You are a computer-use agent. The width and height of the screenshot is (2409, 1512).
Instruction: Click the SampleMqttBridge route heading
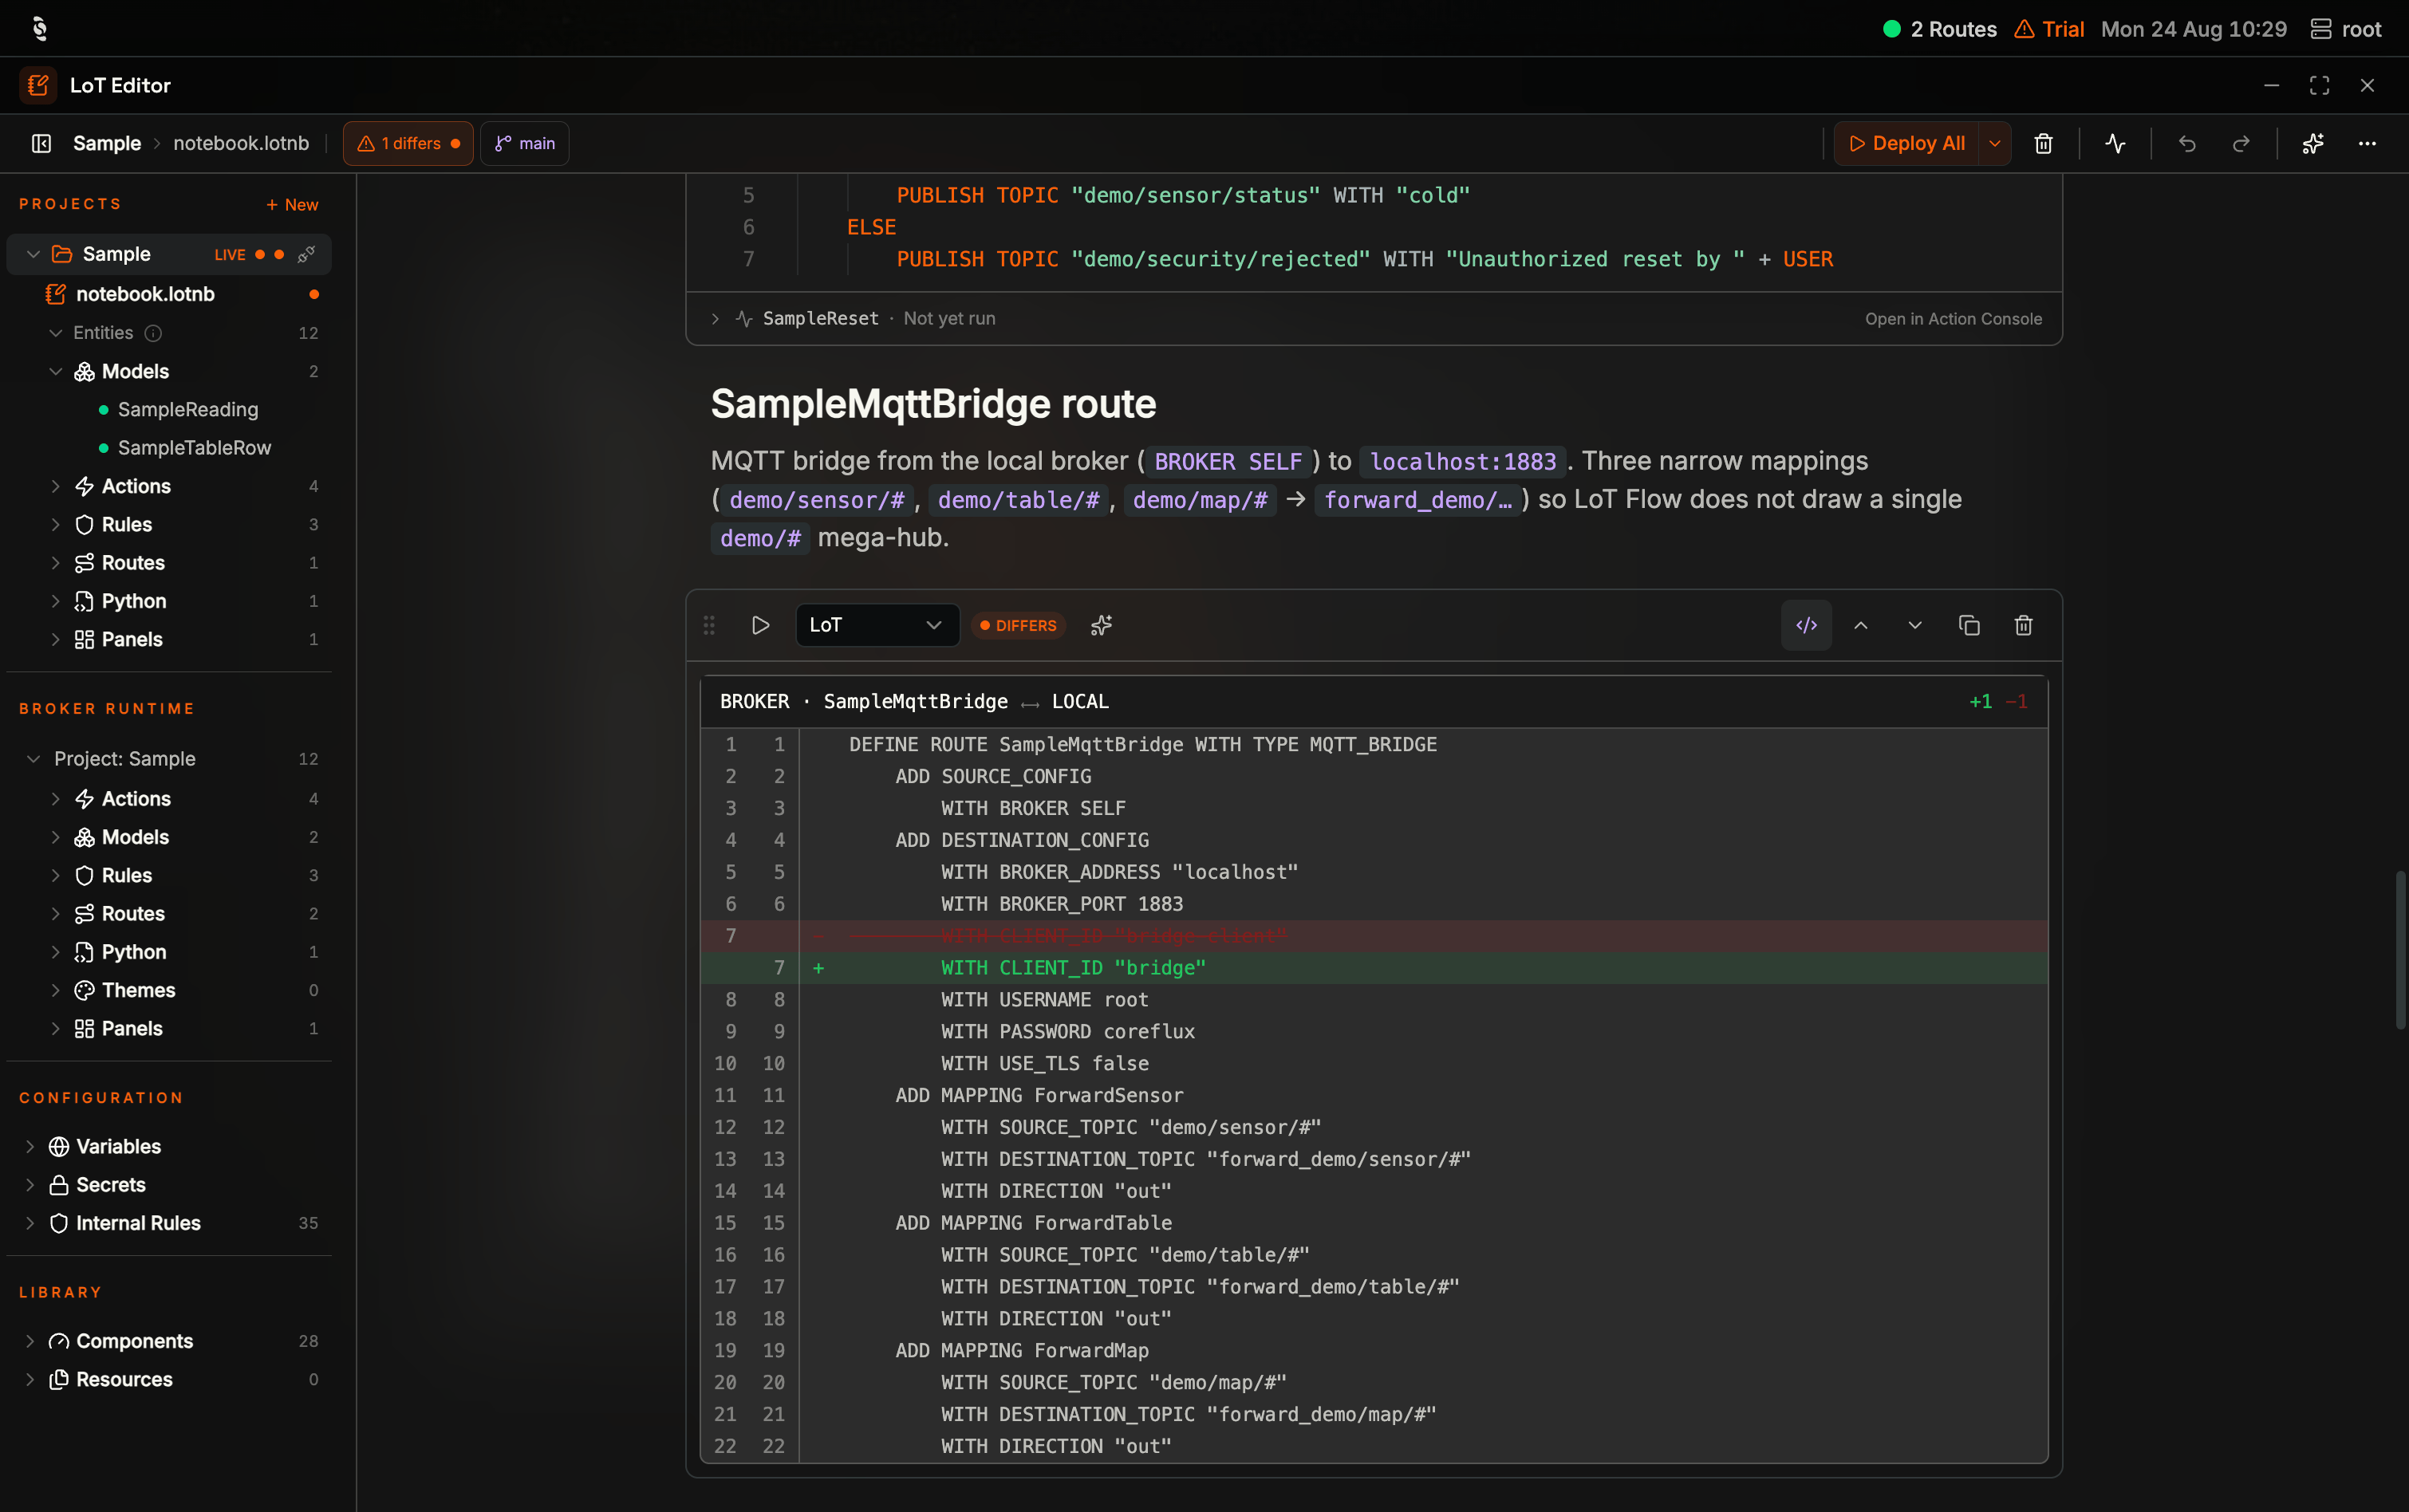click(x=933, y=404)
